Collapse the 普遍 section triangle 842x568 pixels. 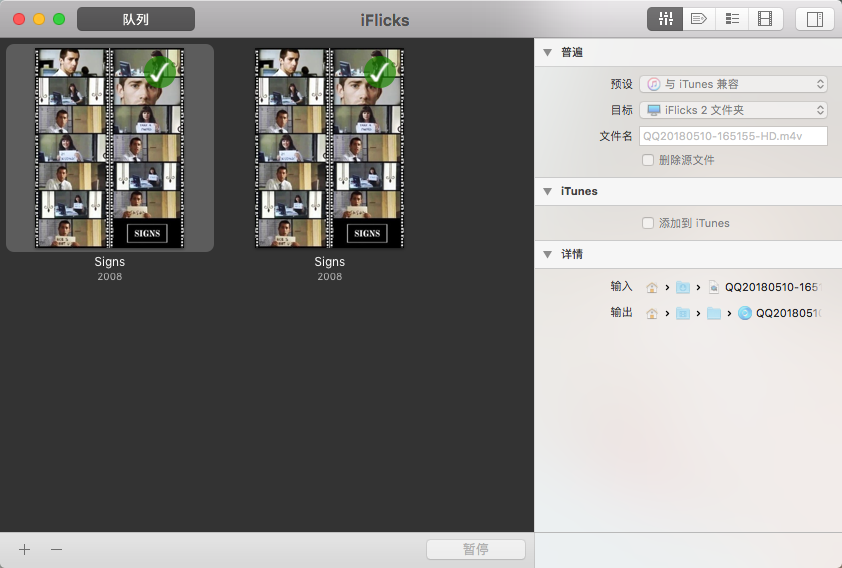tap(548, 53)
